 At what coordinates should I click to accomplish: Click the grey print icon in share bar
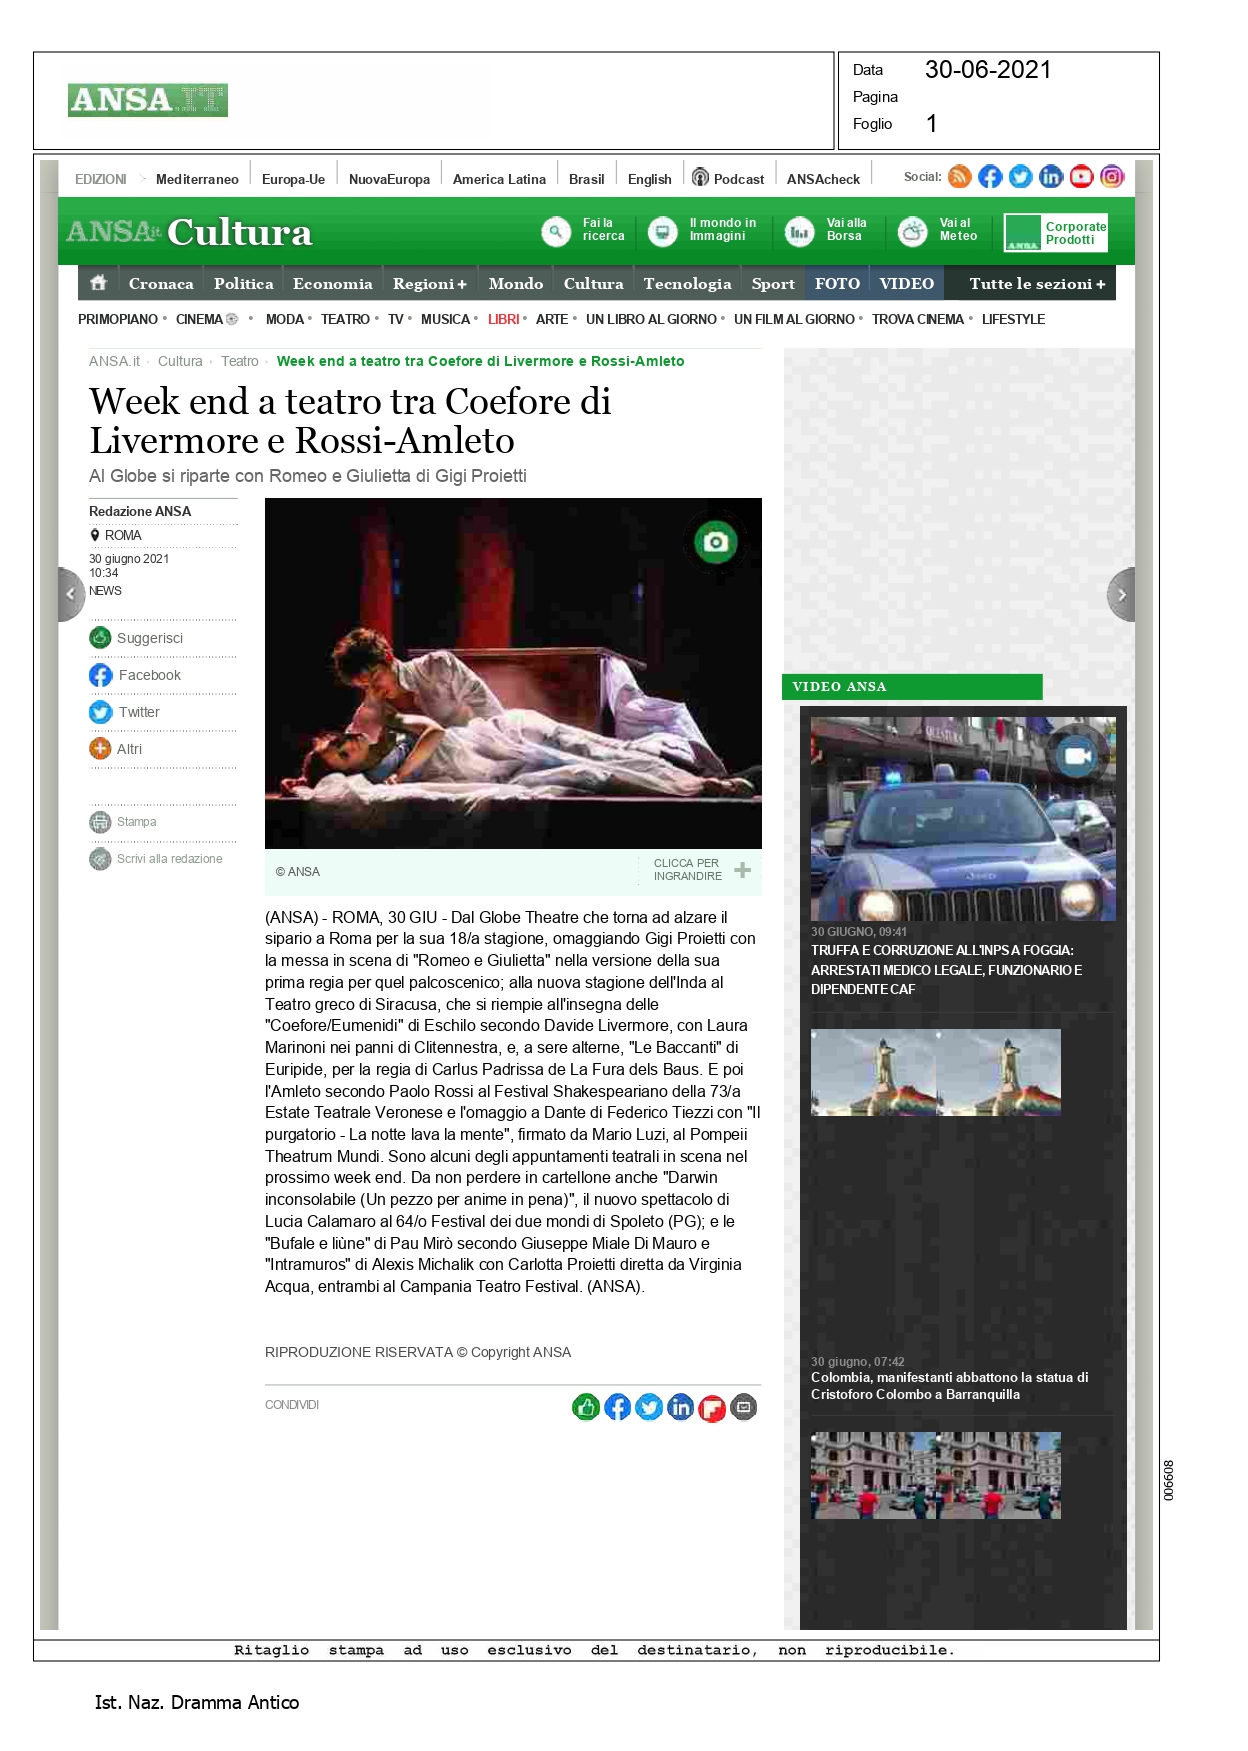[x=744, y=1408]
